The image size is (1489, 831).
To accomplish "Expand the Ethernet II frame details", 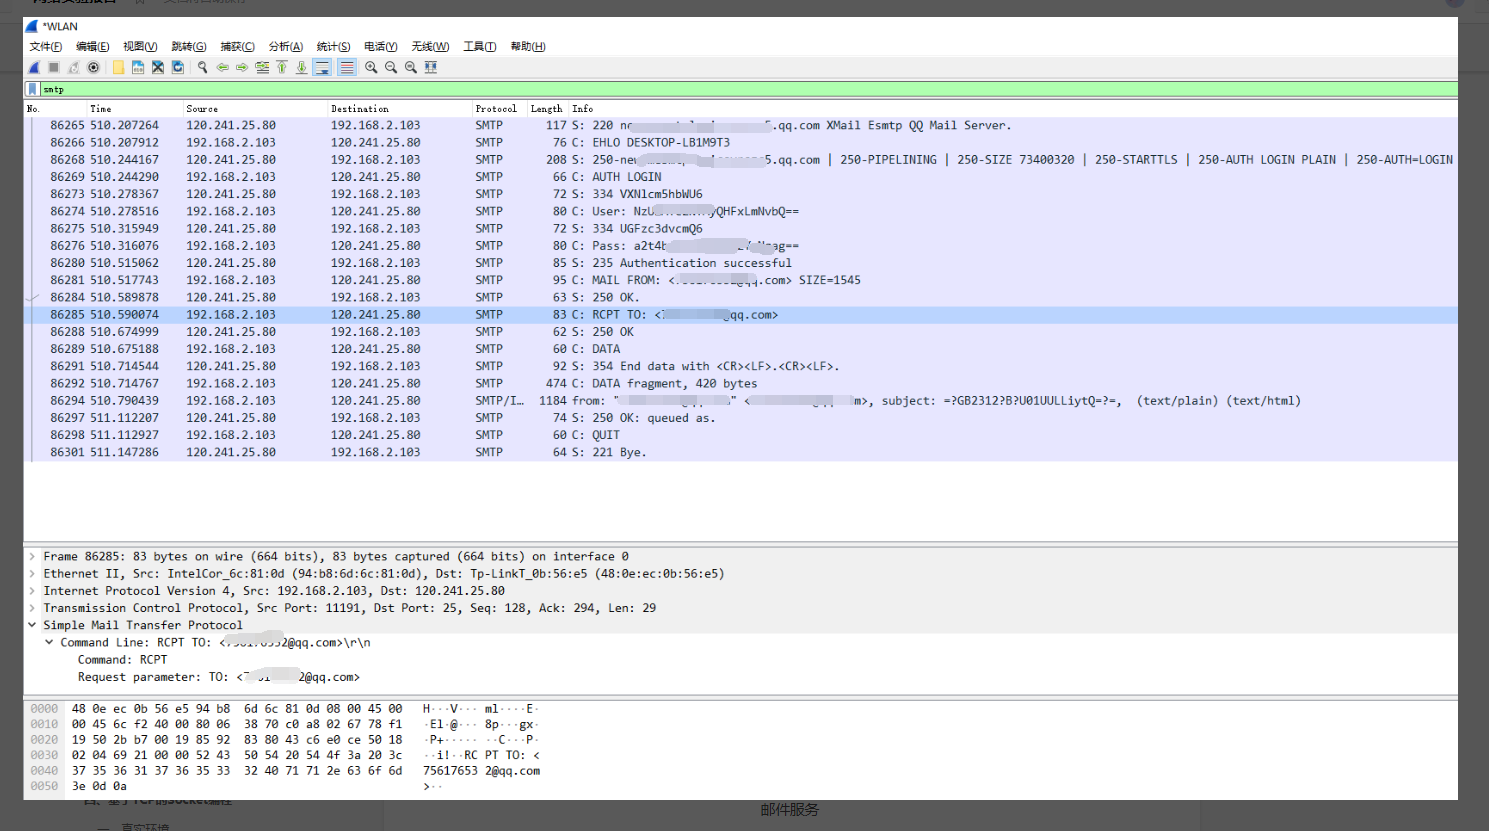I will click(x=31, y=573).
